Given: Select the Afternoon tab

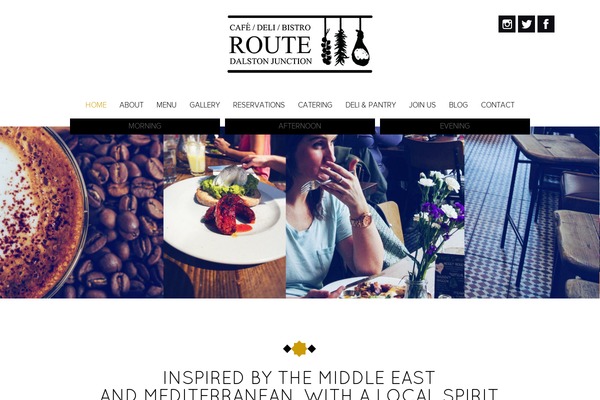Looking at the screenshot, I should tap(300, 126).
